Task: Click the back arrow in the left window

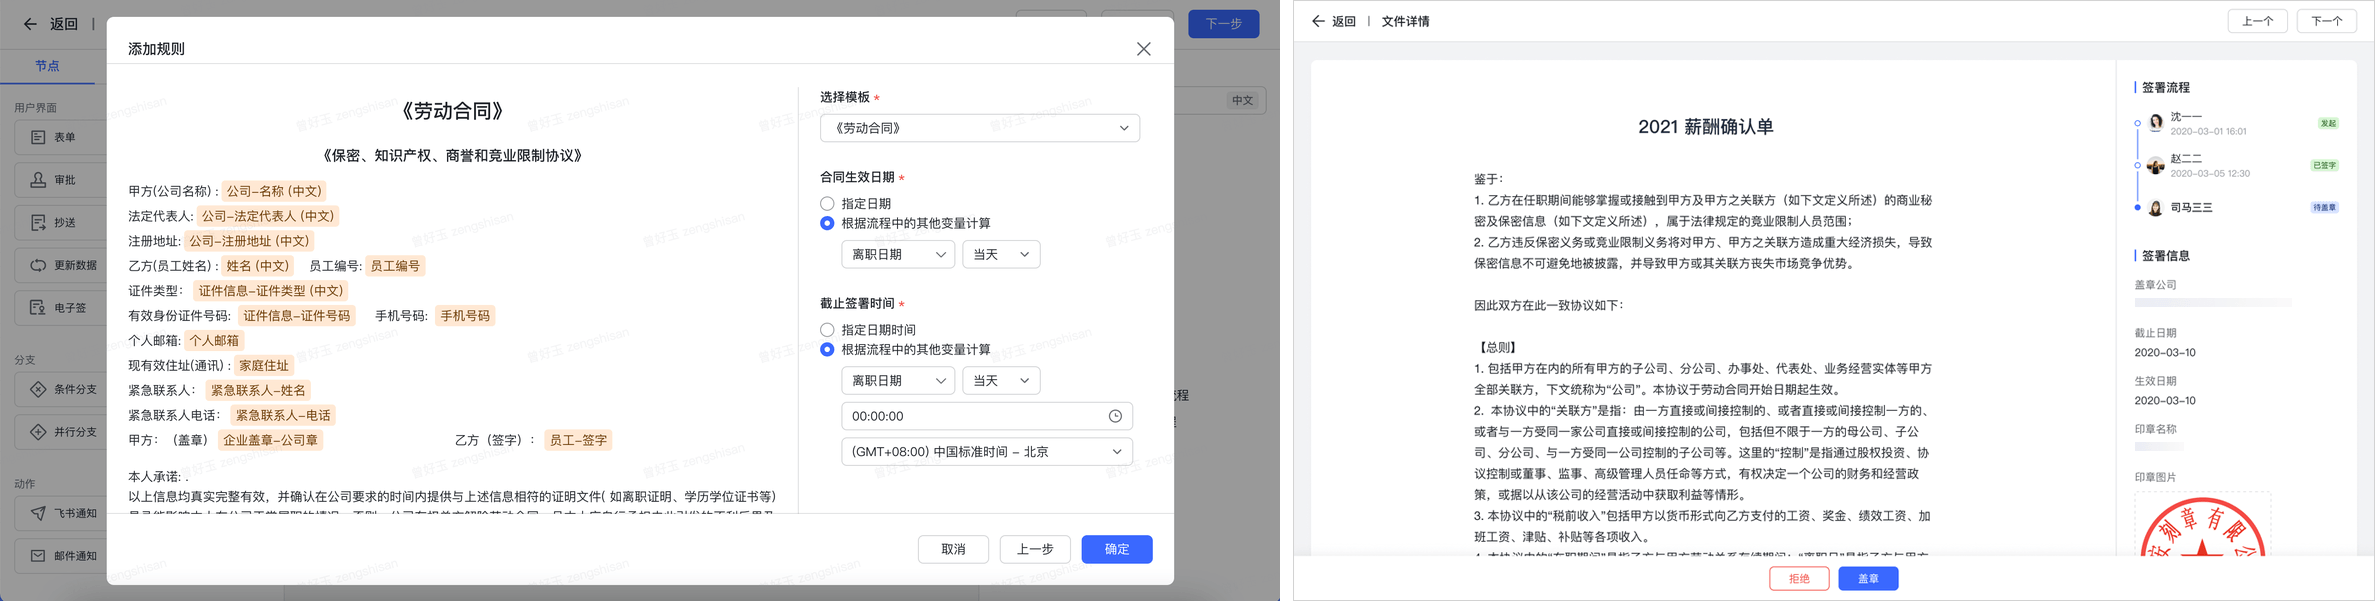Action: coord(30,24)
